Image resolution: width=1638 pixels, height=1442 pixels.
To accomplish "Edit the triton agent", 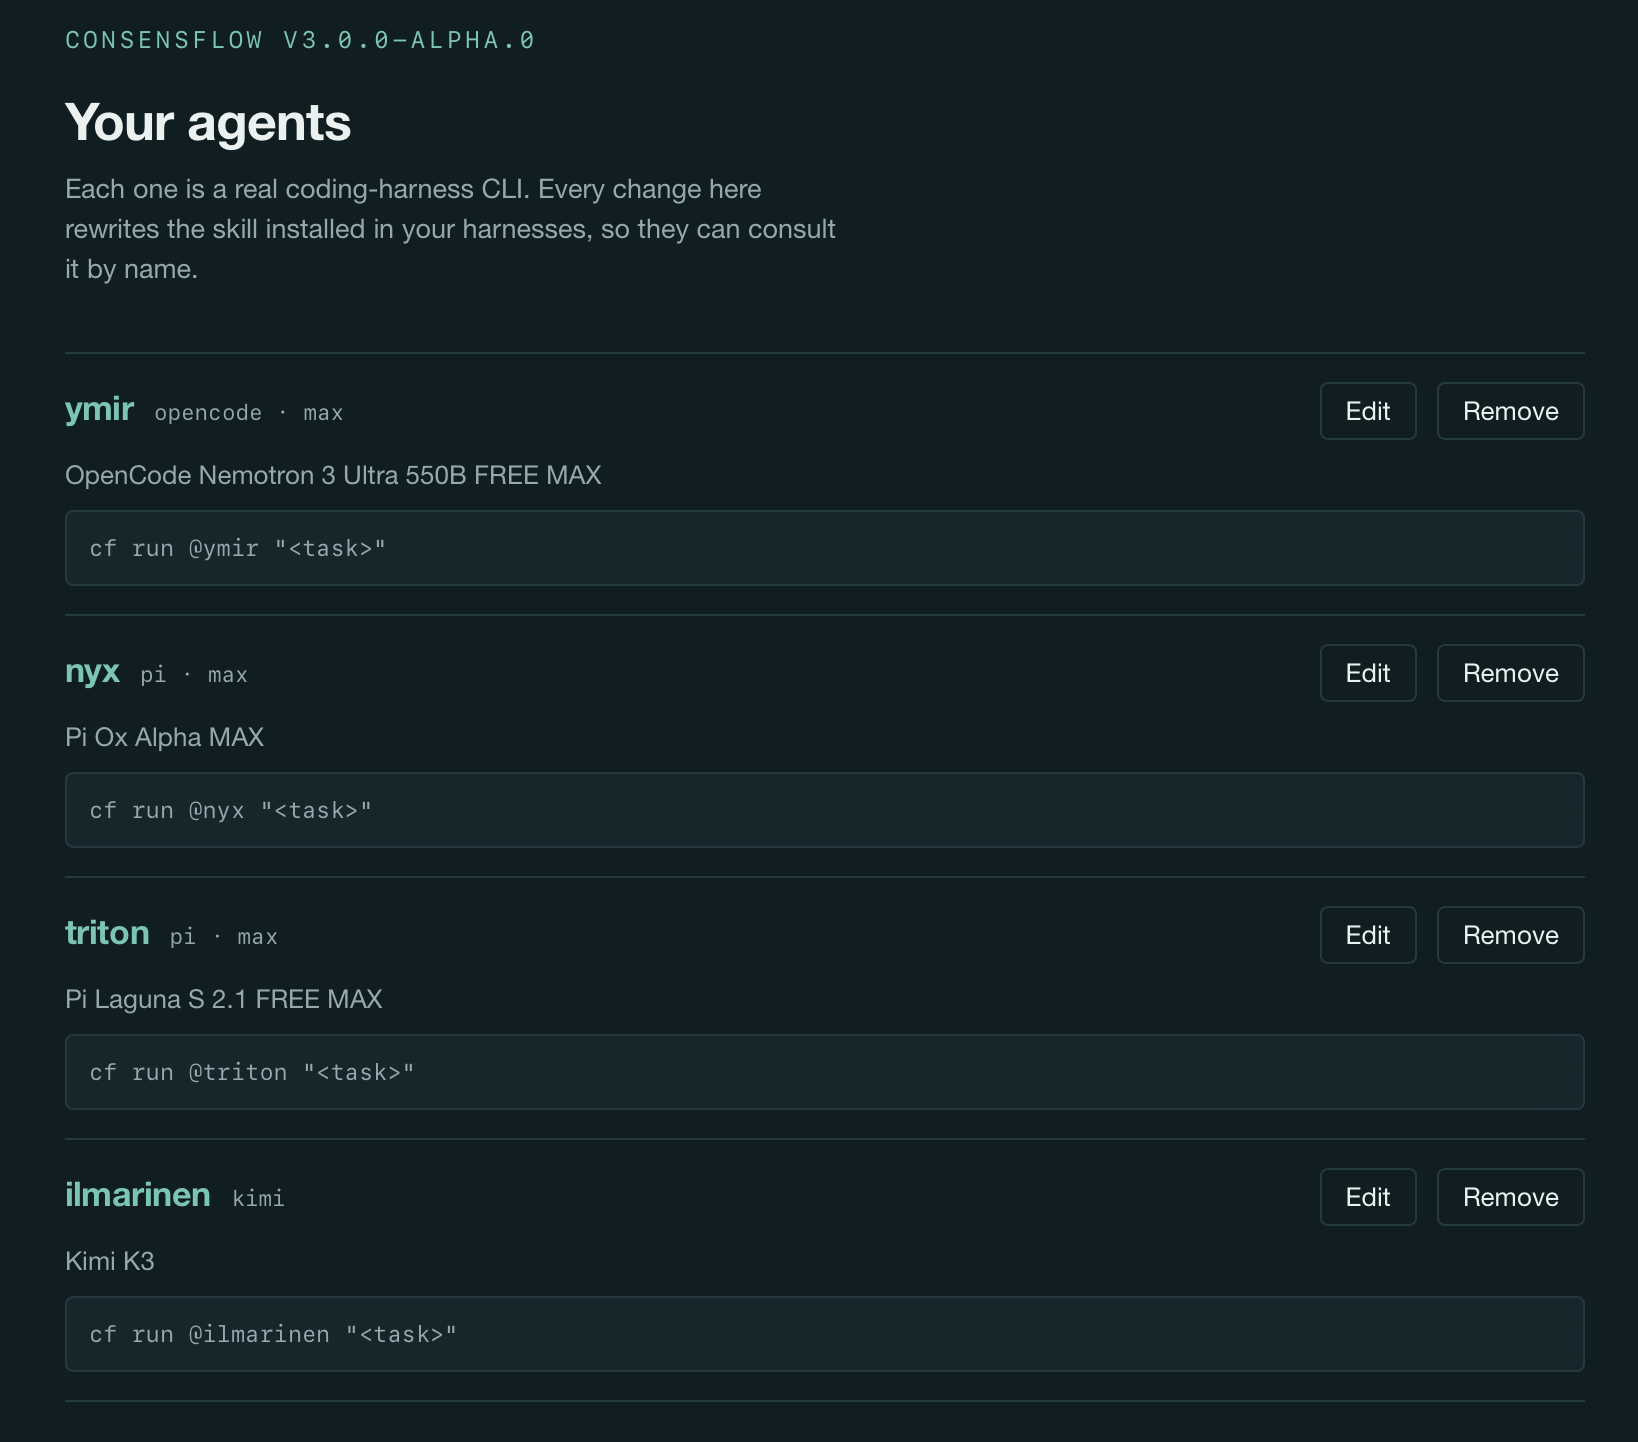I will point(1368,935).
